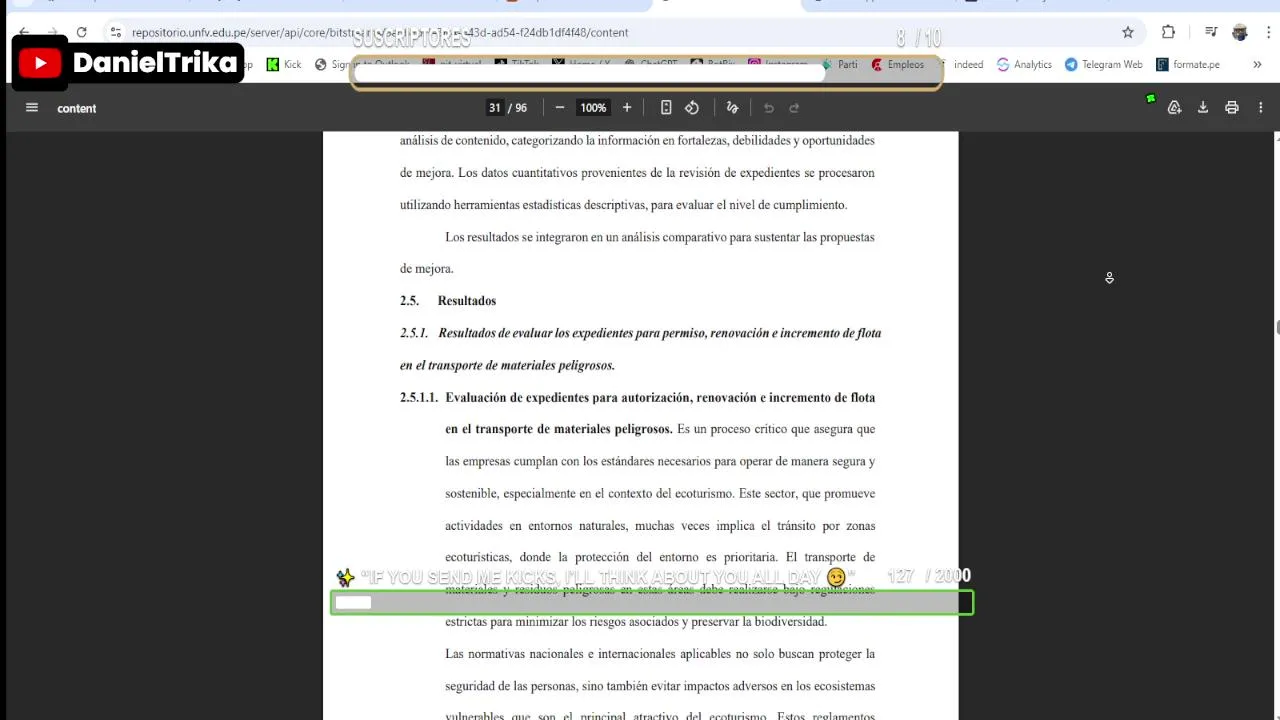Click the '2.5. Resultados' heading text
Screen dimensions: 1280x720
(448, 301)
